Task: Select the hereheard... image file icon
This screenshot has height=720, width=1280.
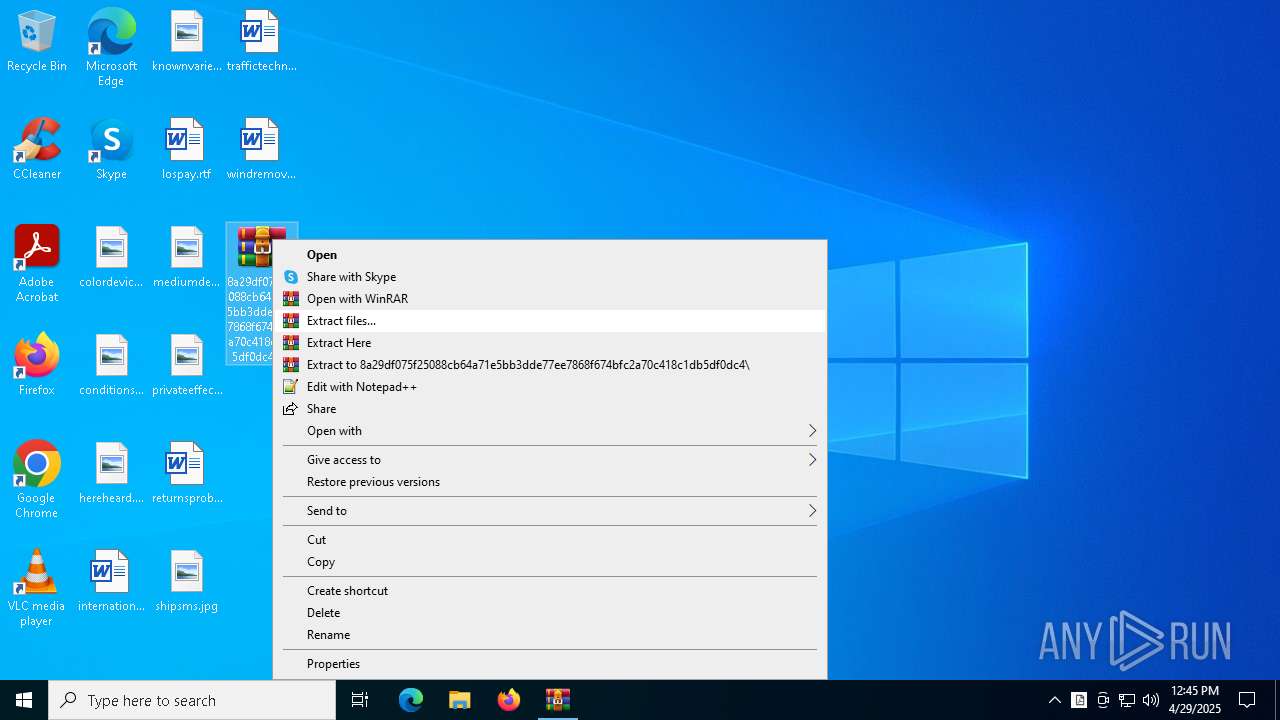Action: [x=111, y=474]
